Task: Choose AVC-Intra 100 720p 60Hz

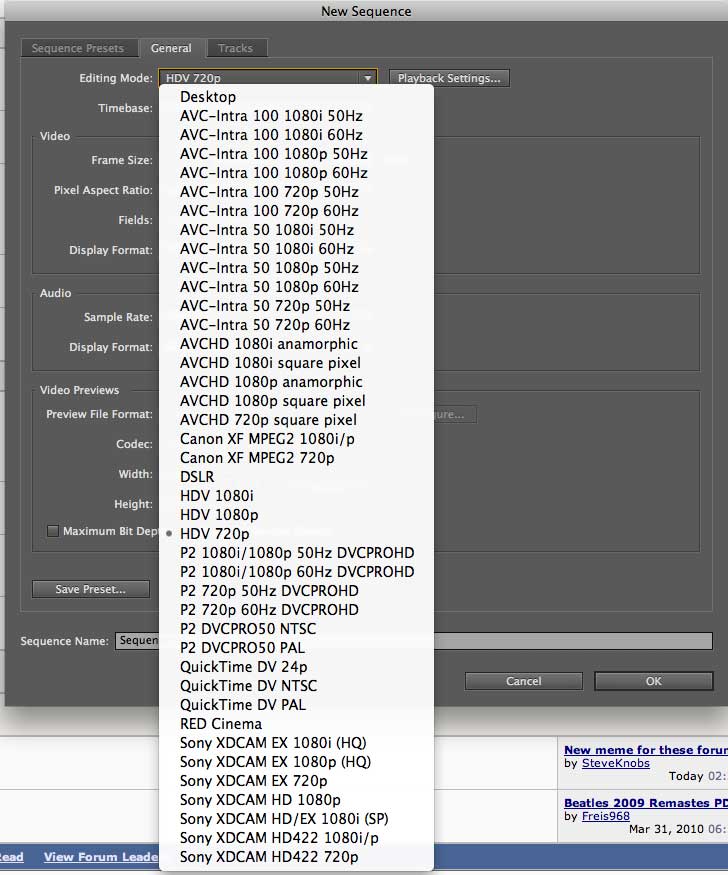Action: pos(296,210)
